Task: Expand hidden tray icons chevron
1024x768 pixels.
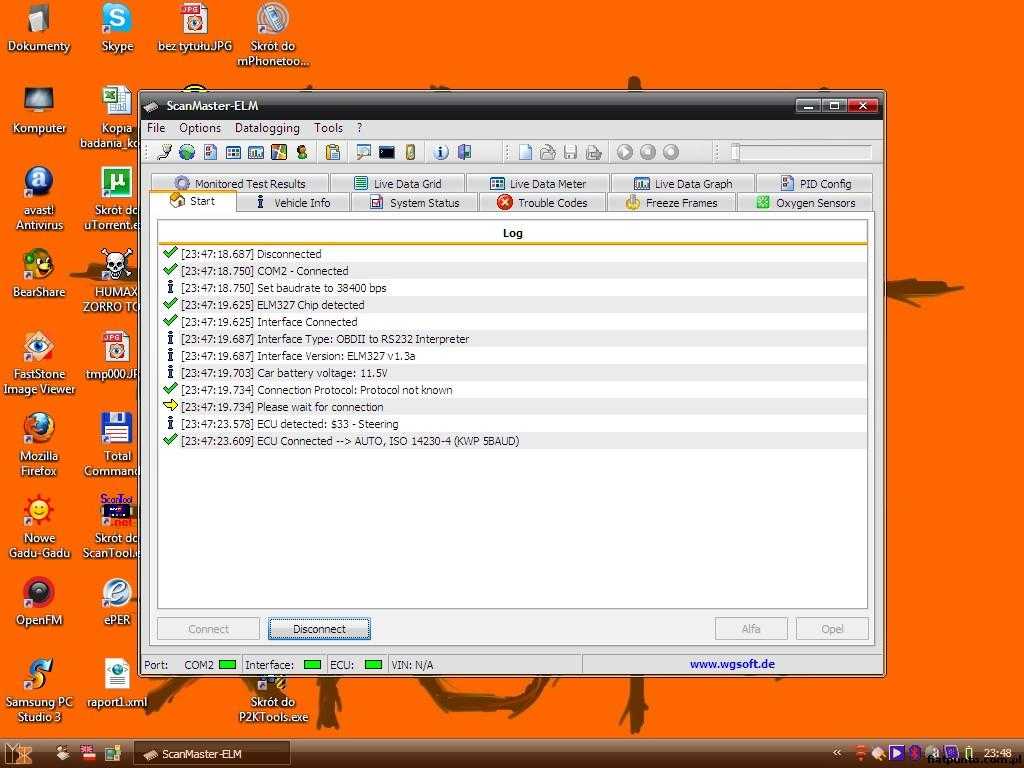Action: coord(837,753)
